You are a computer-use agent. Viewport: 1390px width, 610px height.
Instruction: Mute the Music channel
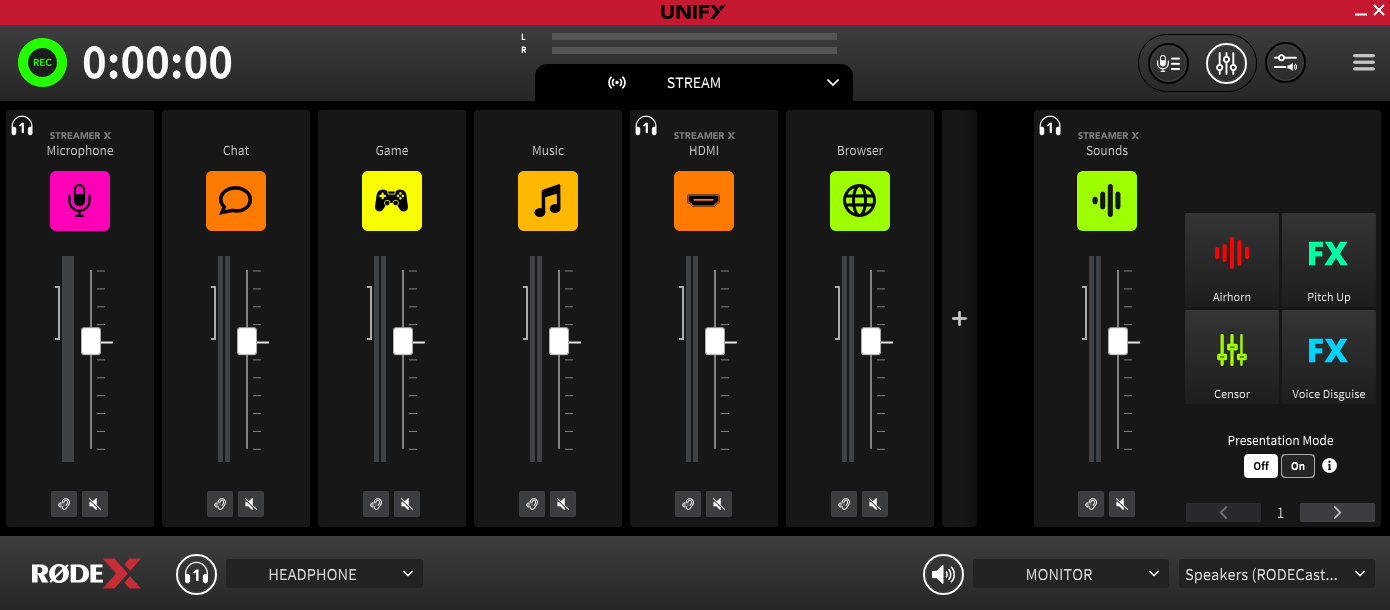coord(563,504)
